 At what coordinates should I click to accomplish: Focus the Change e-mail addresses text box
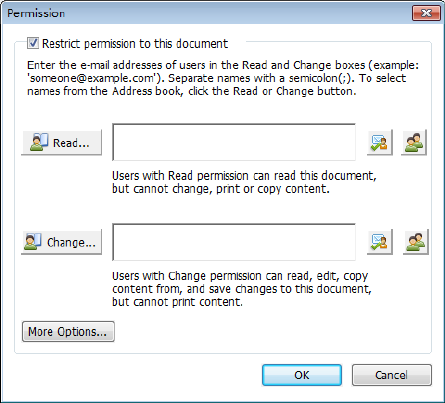click(x=234, y=242)
